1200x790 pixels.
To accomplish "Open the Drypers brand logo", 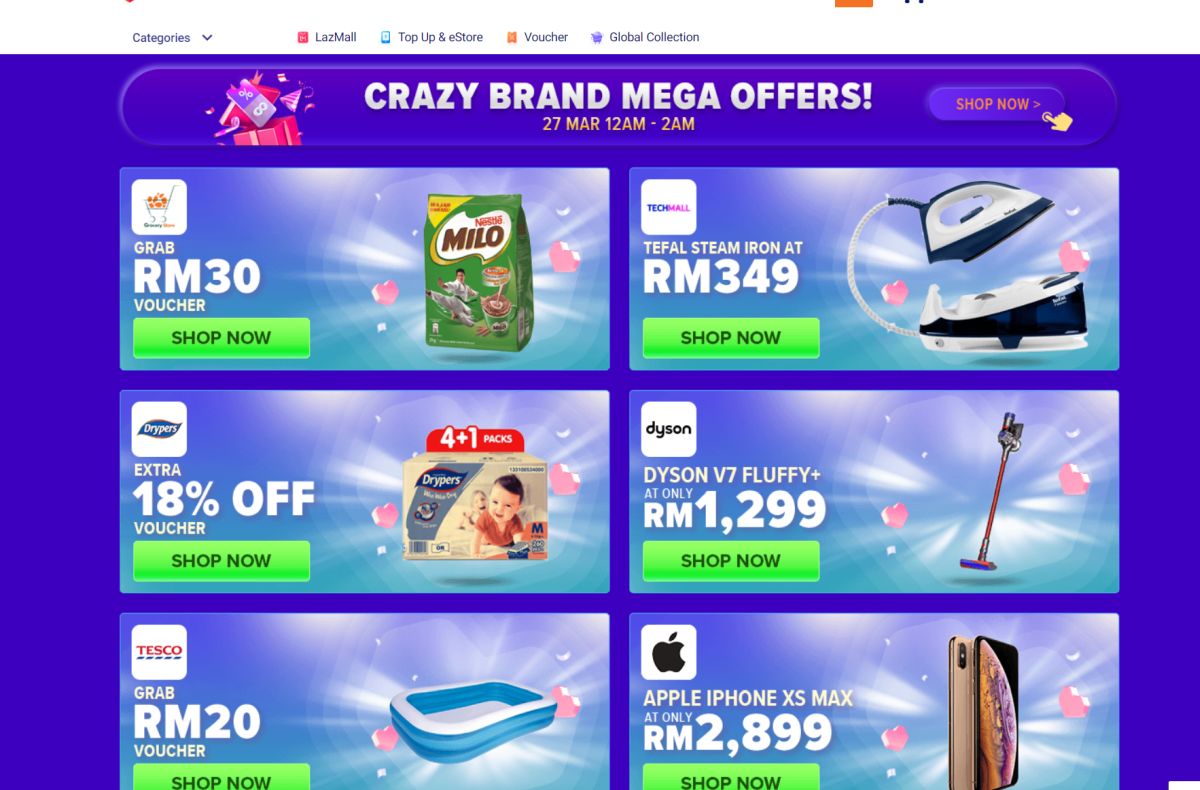I will click(x=159, y=429).
